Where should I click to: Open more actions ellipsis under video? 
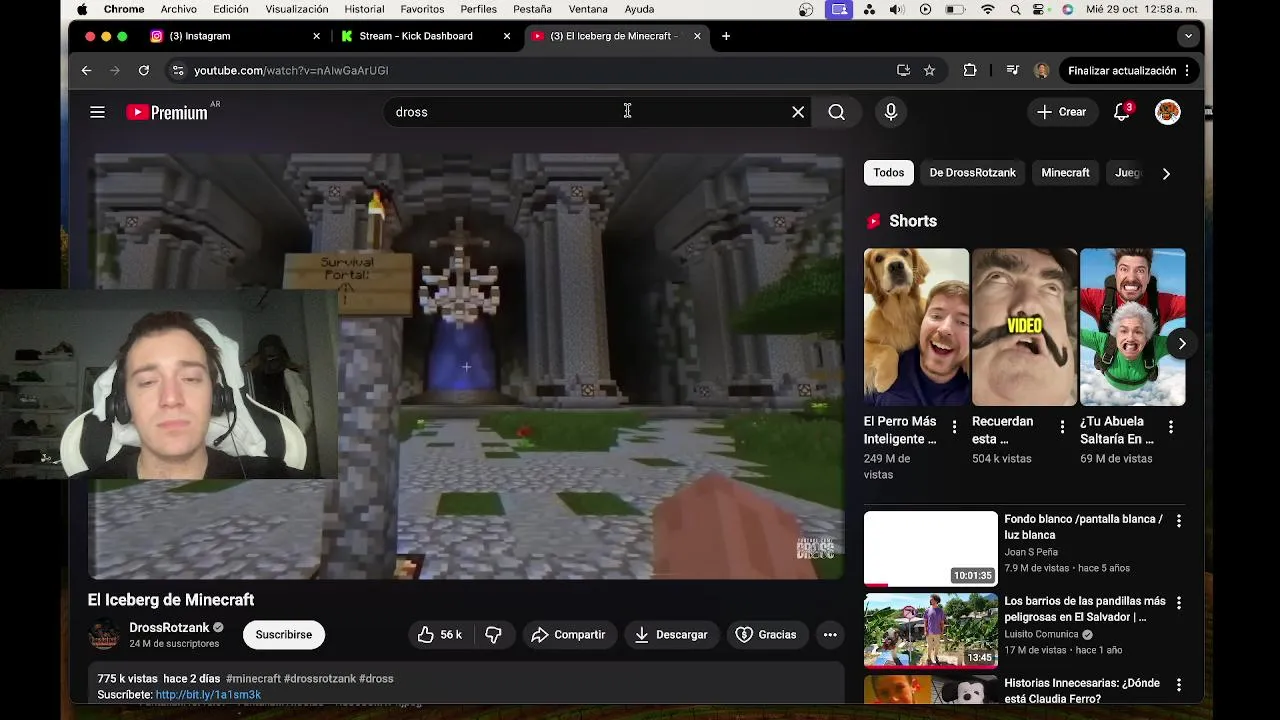[x=830, y=634]
